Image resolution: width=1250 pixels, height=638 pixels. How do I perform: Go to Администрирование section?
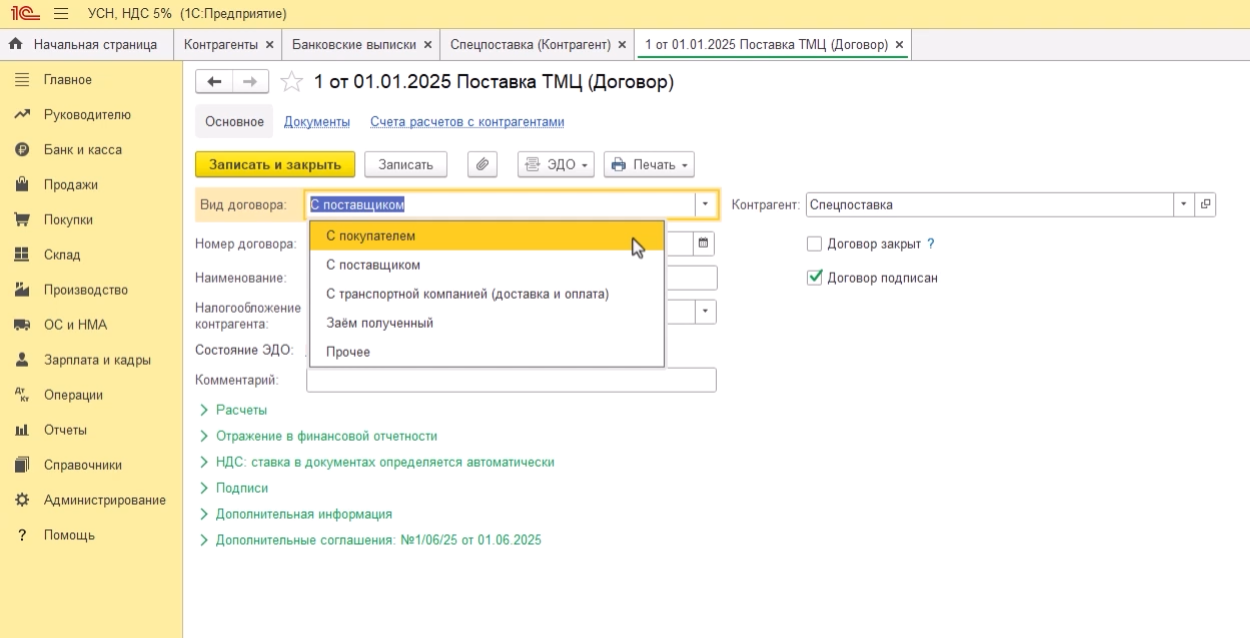tap(104, 500)
